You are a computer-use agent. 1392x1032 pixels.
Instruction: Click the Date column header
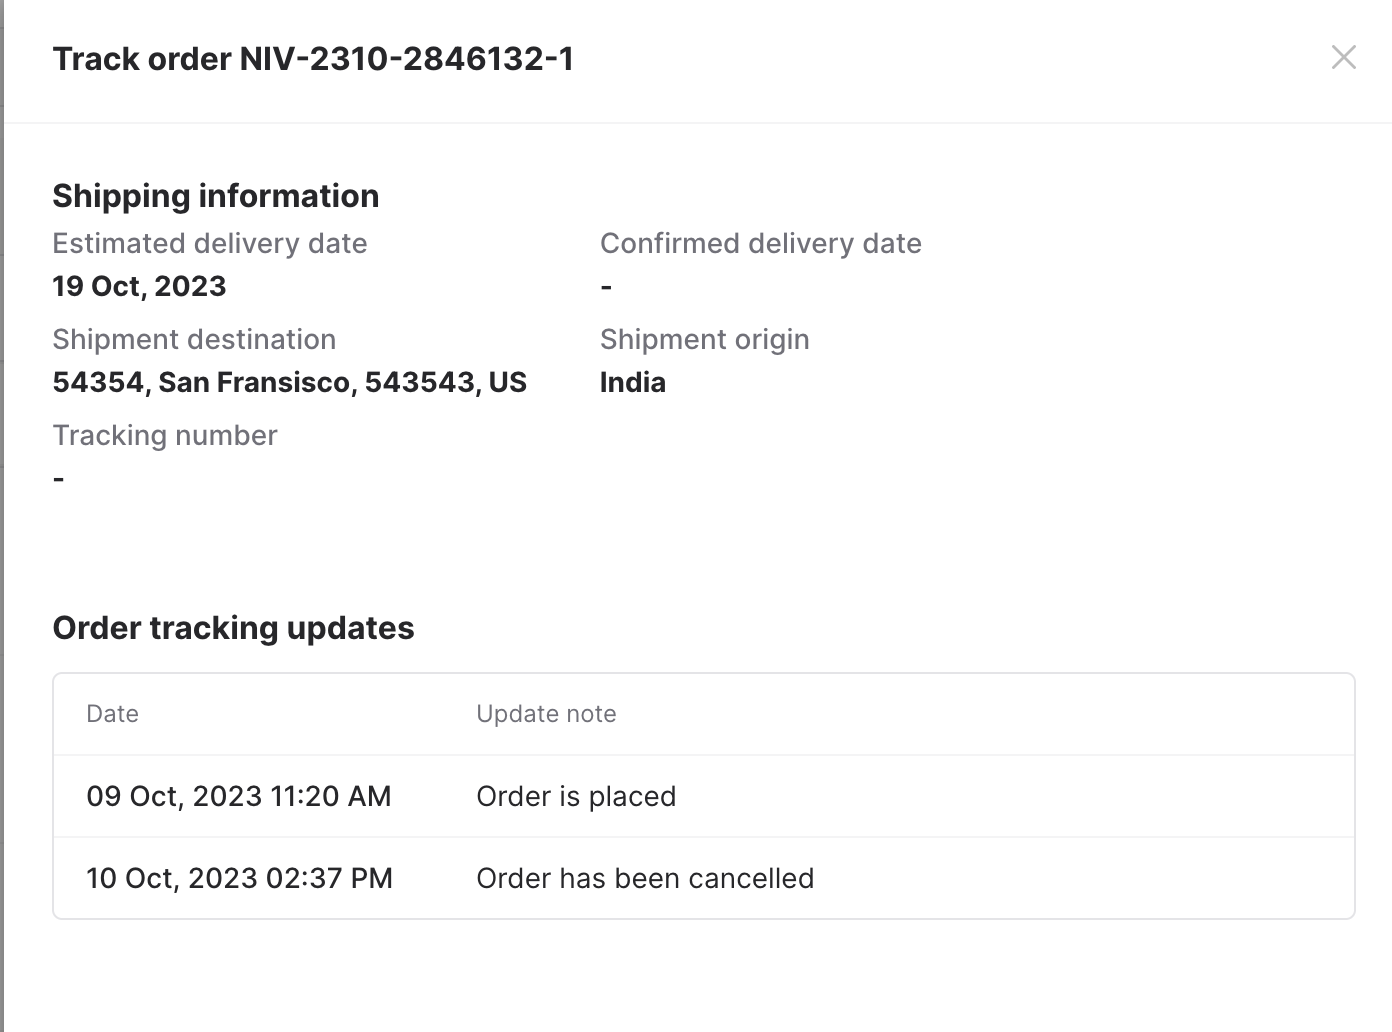112,714
